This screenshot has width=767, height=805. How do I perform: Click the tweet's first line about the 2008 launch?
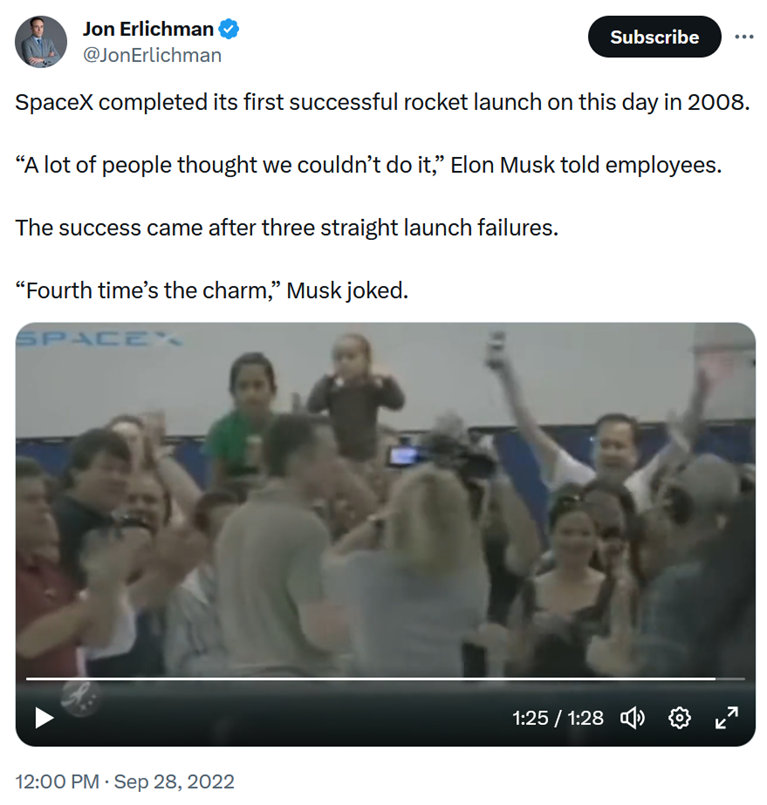coord(382,103)
